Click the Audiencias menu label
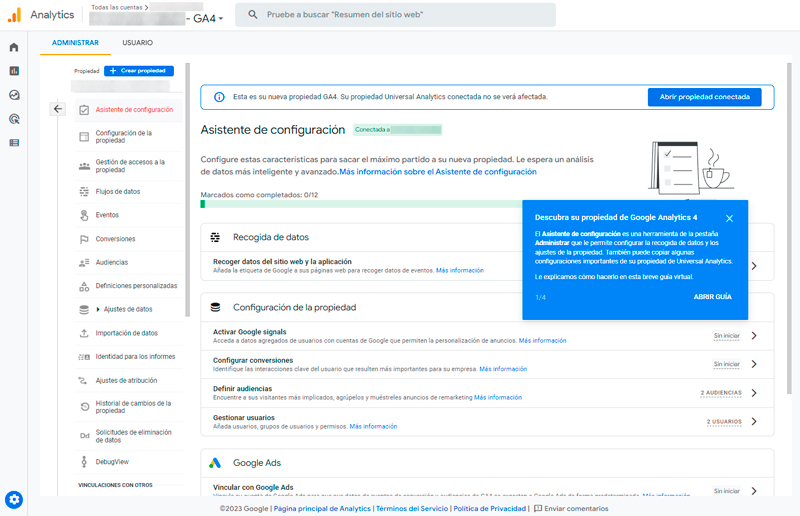Viewport: 800px width, 516px height. (112, 262)
